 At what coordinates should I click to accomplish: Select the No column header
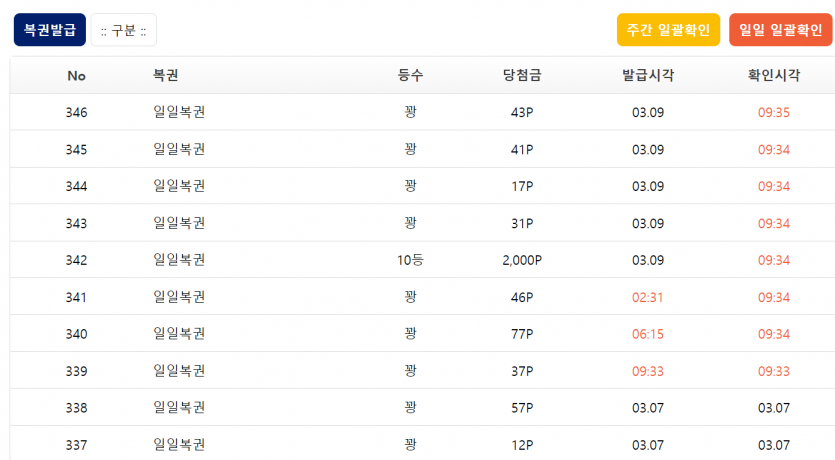click(x=76, y=76)
